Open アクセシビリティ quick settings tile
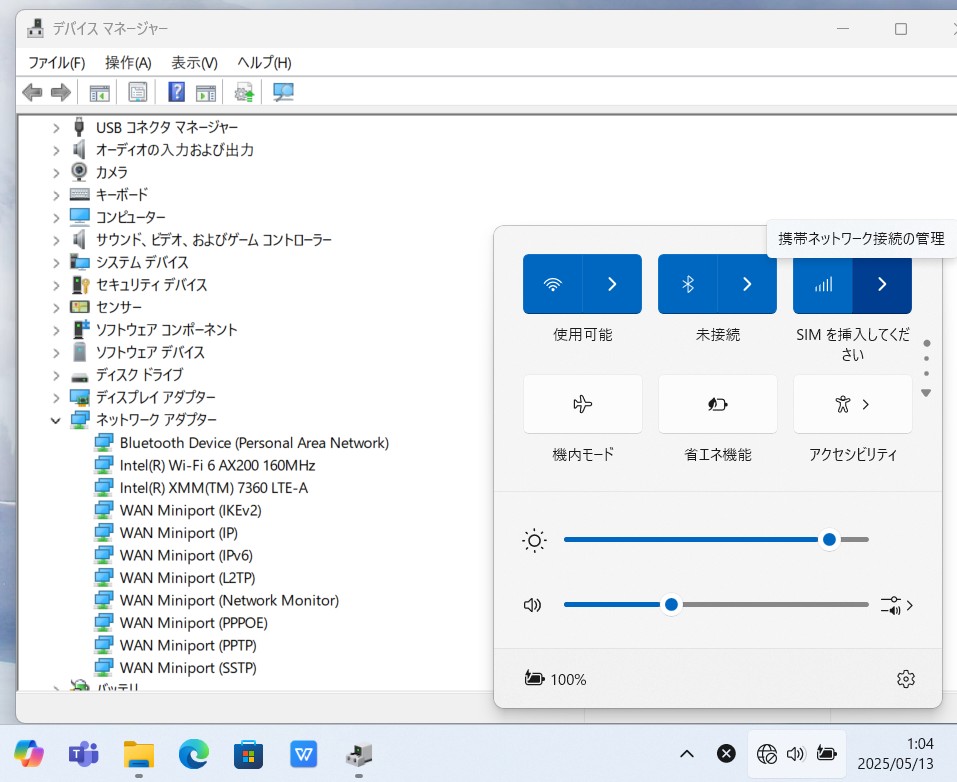The height and width of the screenshot is (782, 957). 853,404
